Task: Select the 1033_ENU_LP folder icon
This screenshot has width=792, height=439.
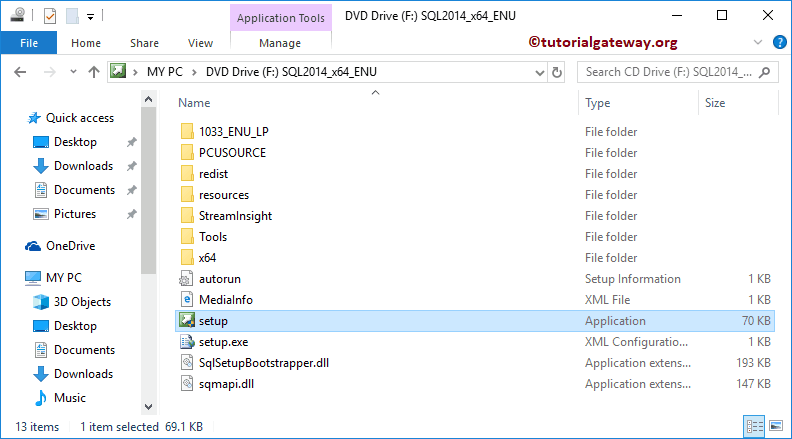Action: coord(187,131)
